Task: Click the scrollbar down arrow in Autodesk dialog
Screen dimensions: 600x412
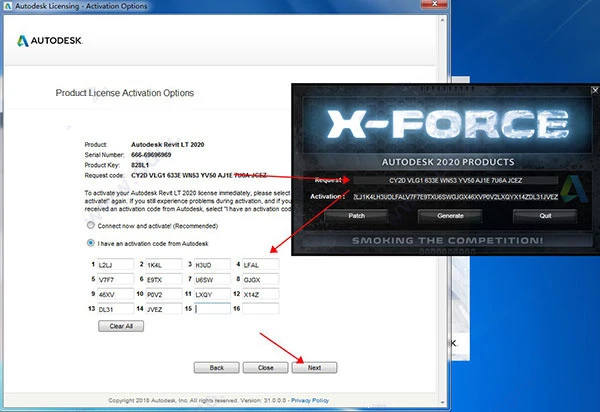Action: pos(442,402)
